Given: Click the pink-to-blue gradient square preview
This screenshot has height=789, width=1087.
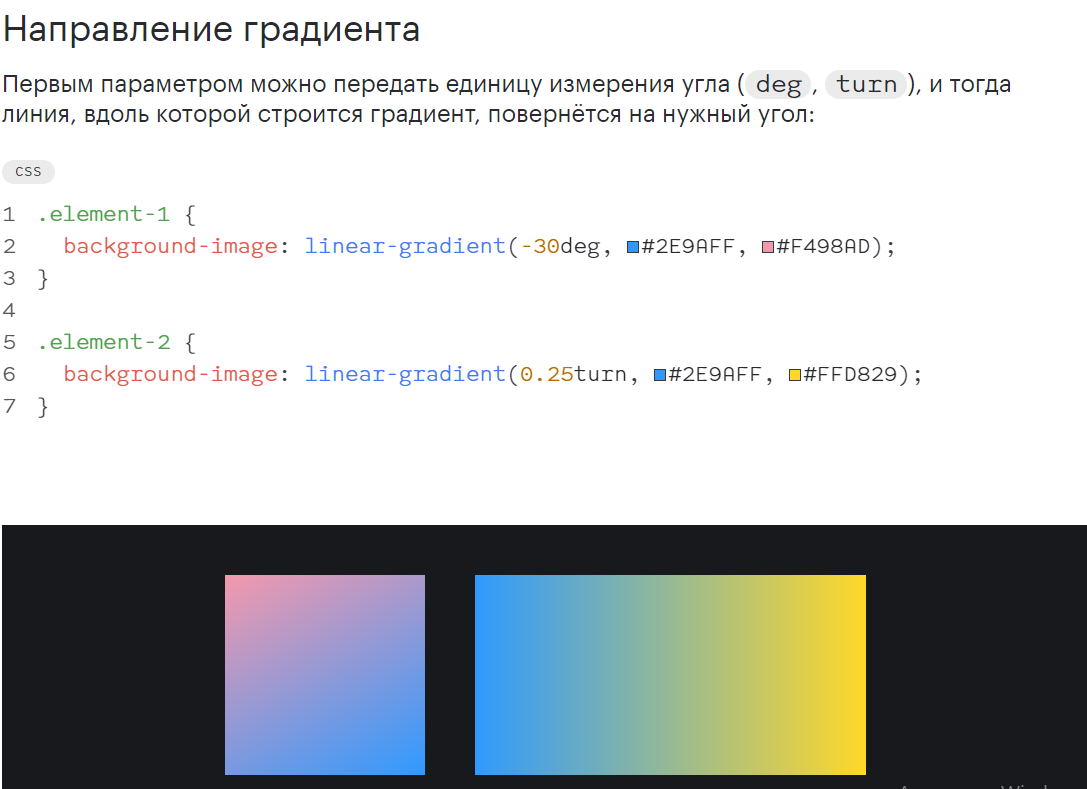Looking at the screenshot, I should [324, 675].
